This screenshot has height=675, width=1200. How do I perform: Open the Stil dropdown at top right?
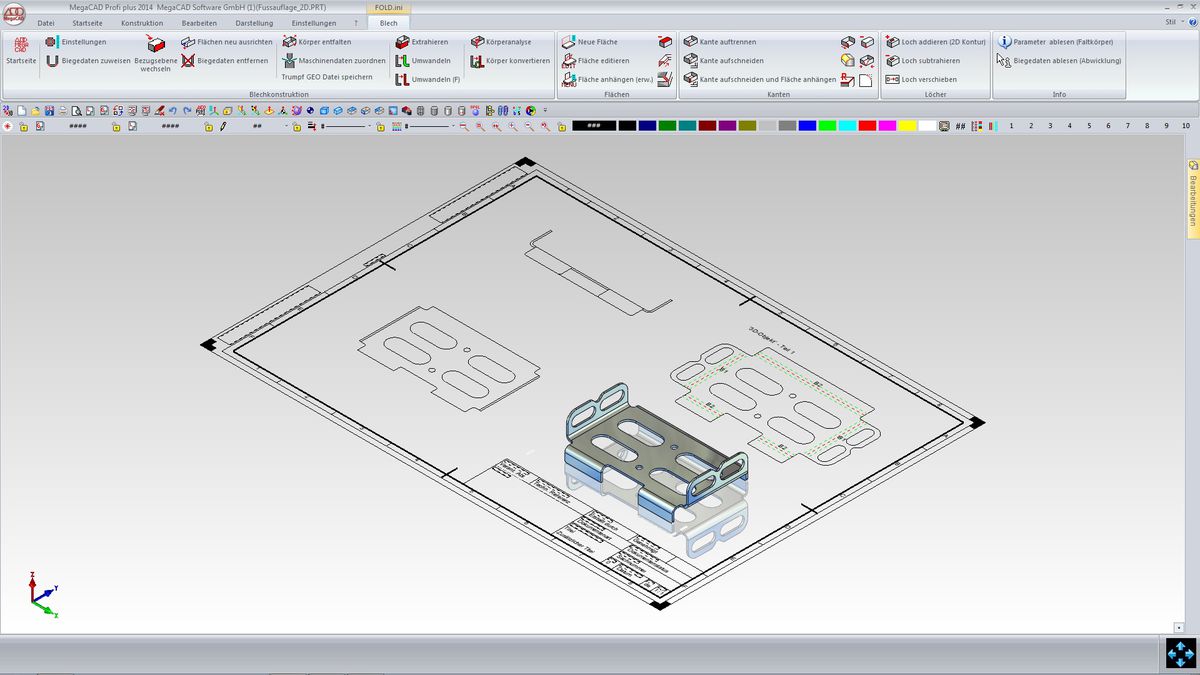pos(1172,22)
